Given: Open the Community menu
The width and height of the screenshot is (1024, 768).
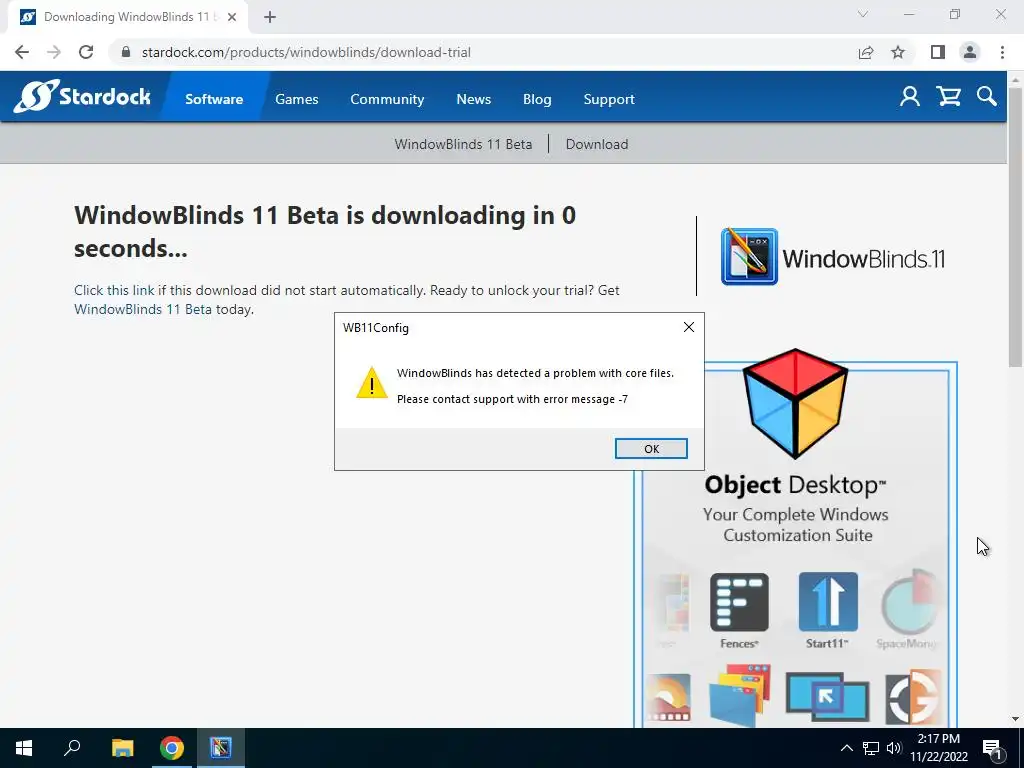Looking at the screenshot, I should coord(387,99).
